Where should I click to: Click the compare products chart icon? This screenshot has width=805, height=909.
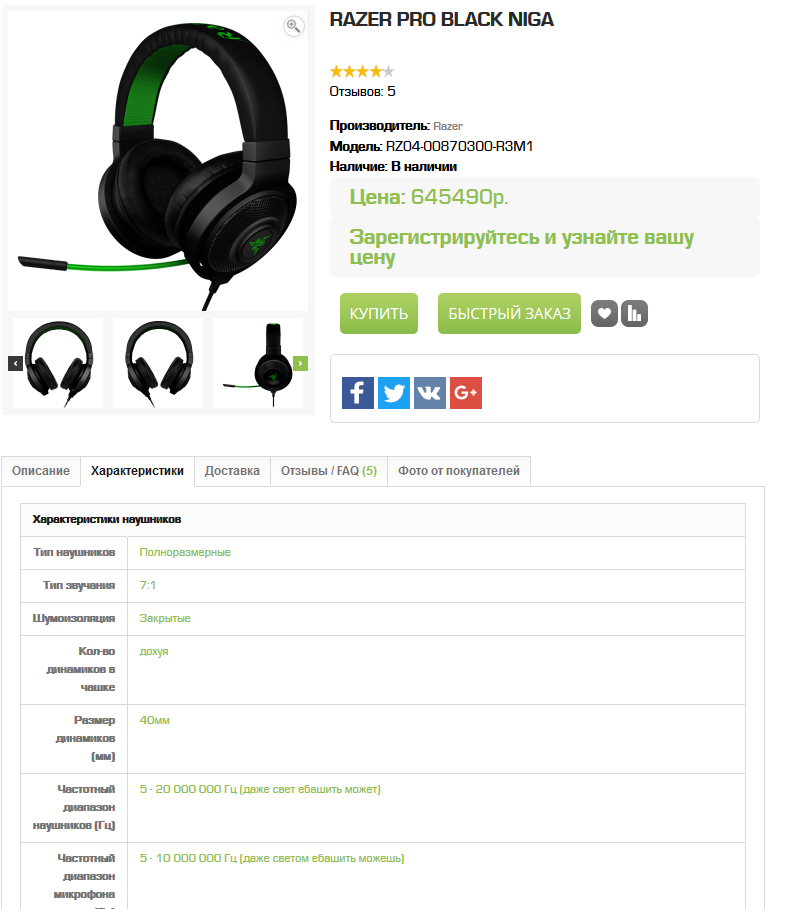pyautogui.click(x=635, y=314)
